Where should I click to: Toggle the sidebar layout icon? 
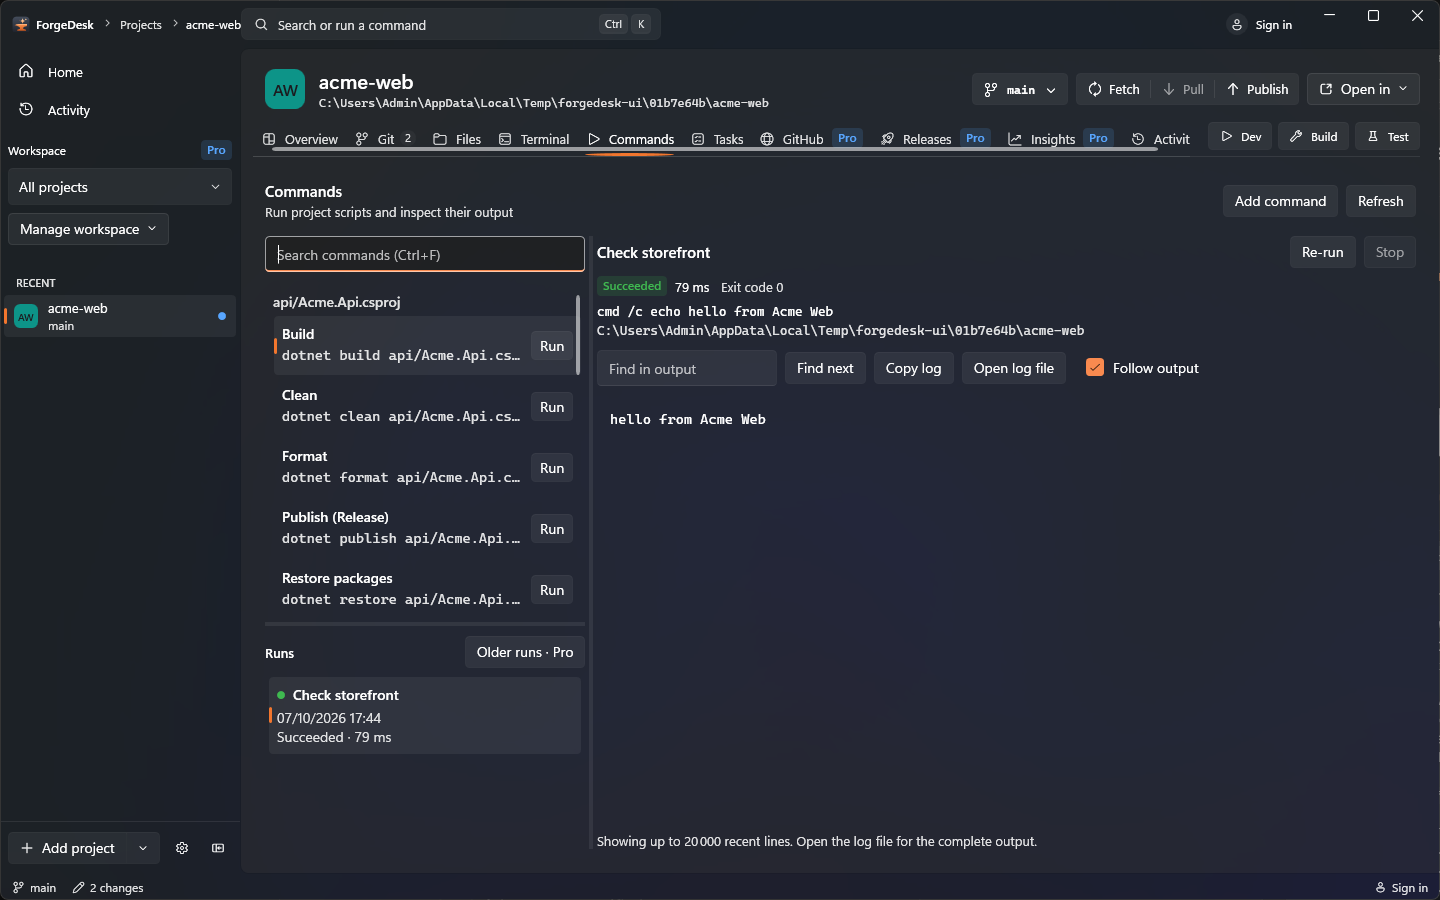(x=218, y=848)
